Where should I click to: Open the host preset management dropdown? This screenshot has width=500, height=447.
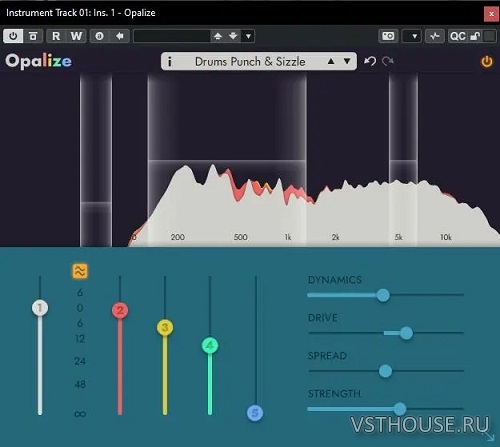pyautogui.click(x=248, y=36)
